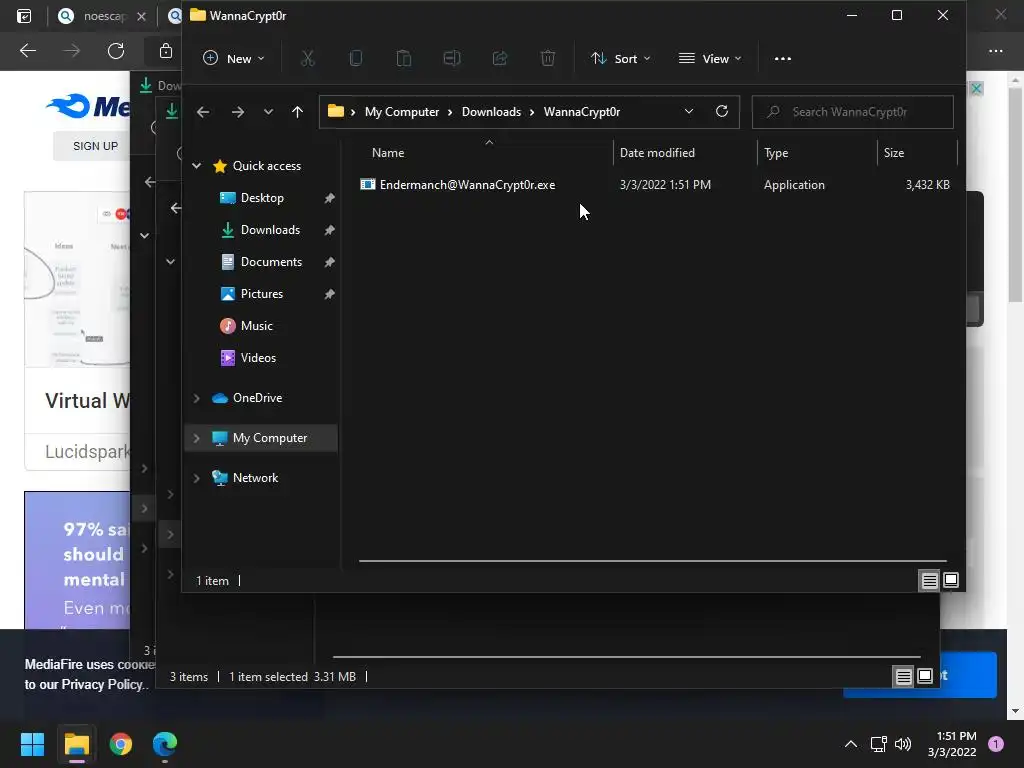Sort by Type column header
This screenshot has width=1024, height=768.
tap(776, 153)
